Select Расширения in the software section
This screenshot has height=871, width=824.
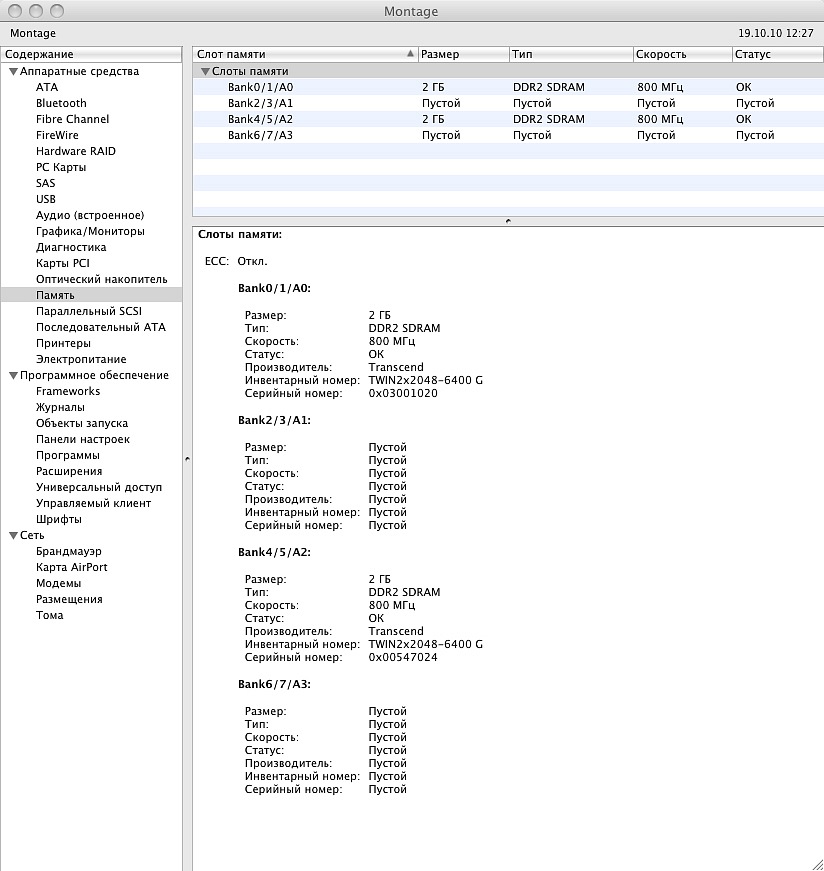[69, 471]
